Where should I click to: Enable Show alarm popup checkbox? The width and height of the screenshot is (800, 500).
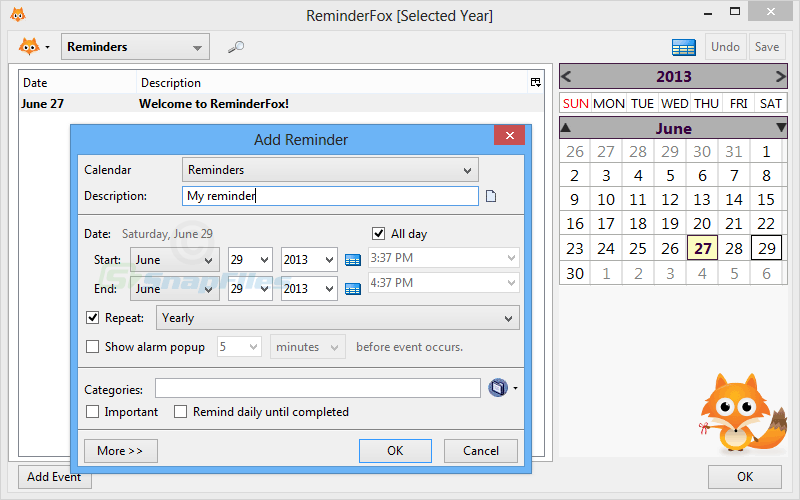coord(92,347)
